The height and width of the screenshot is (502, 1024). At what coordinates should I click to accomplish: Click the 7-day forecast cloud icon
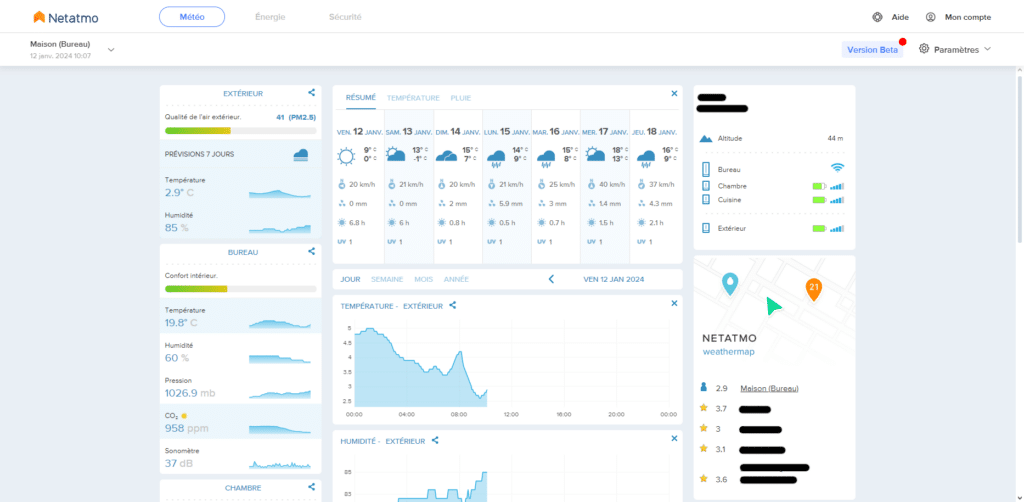(x=300, y=155)
